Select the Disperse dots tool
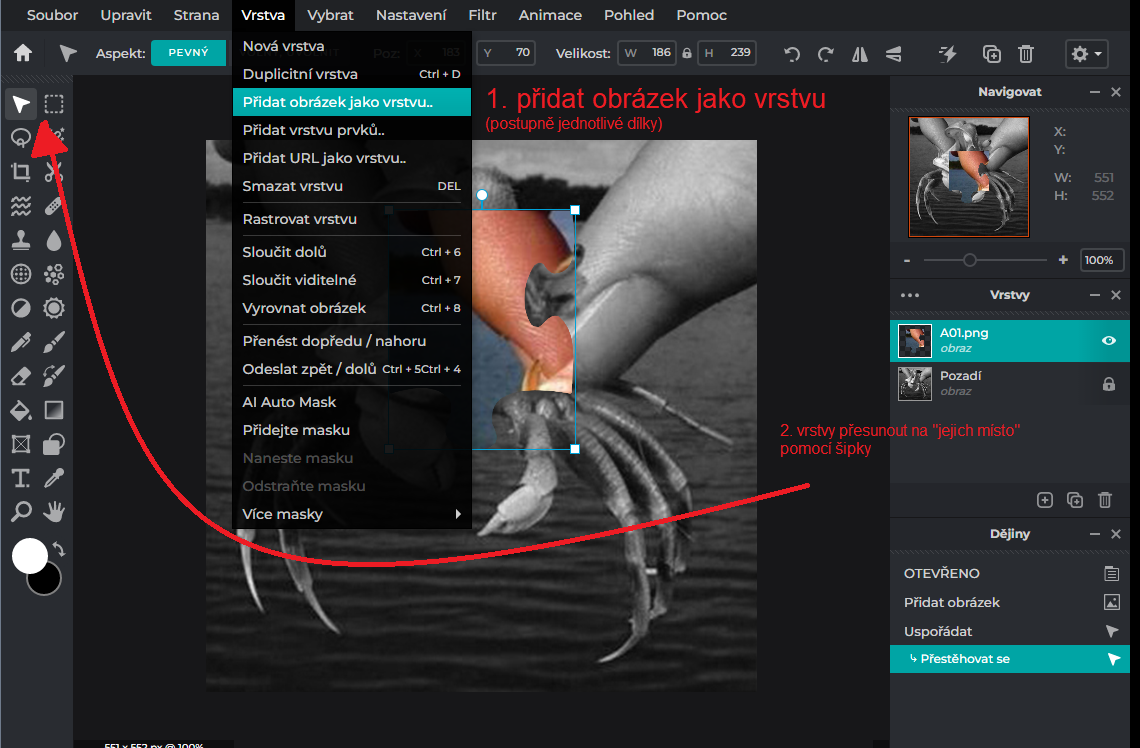Viewport: 1140px width, 748px height. 54,274
